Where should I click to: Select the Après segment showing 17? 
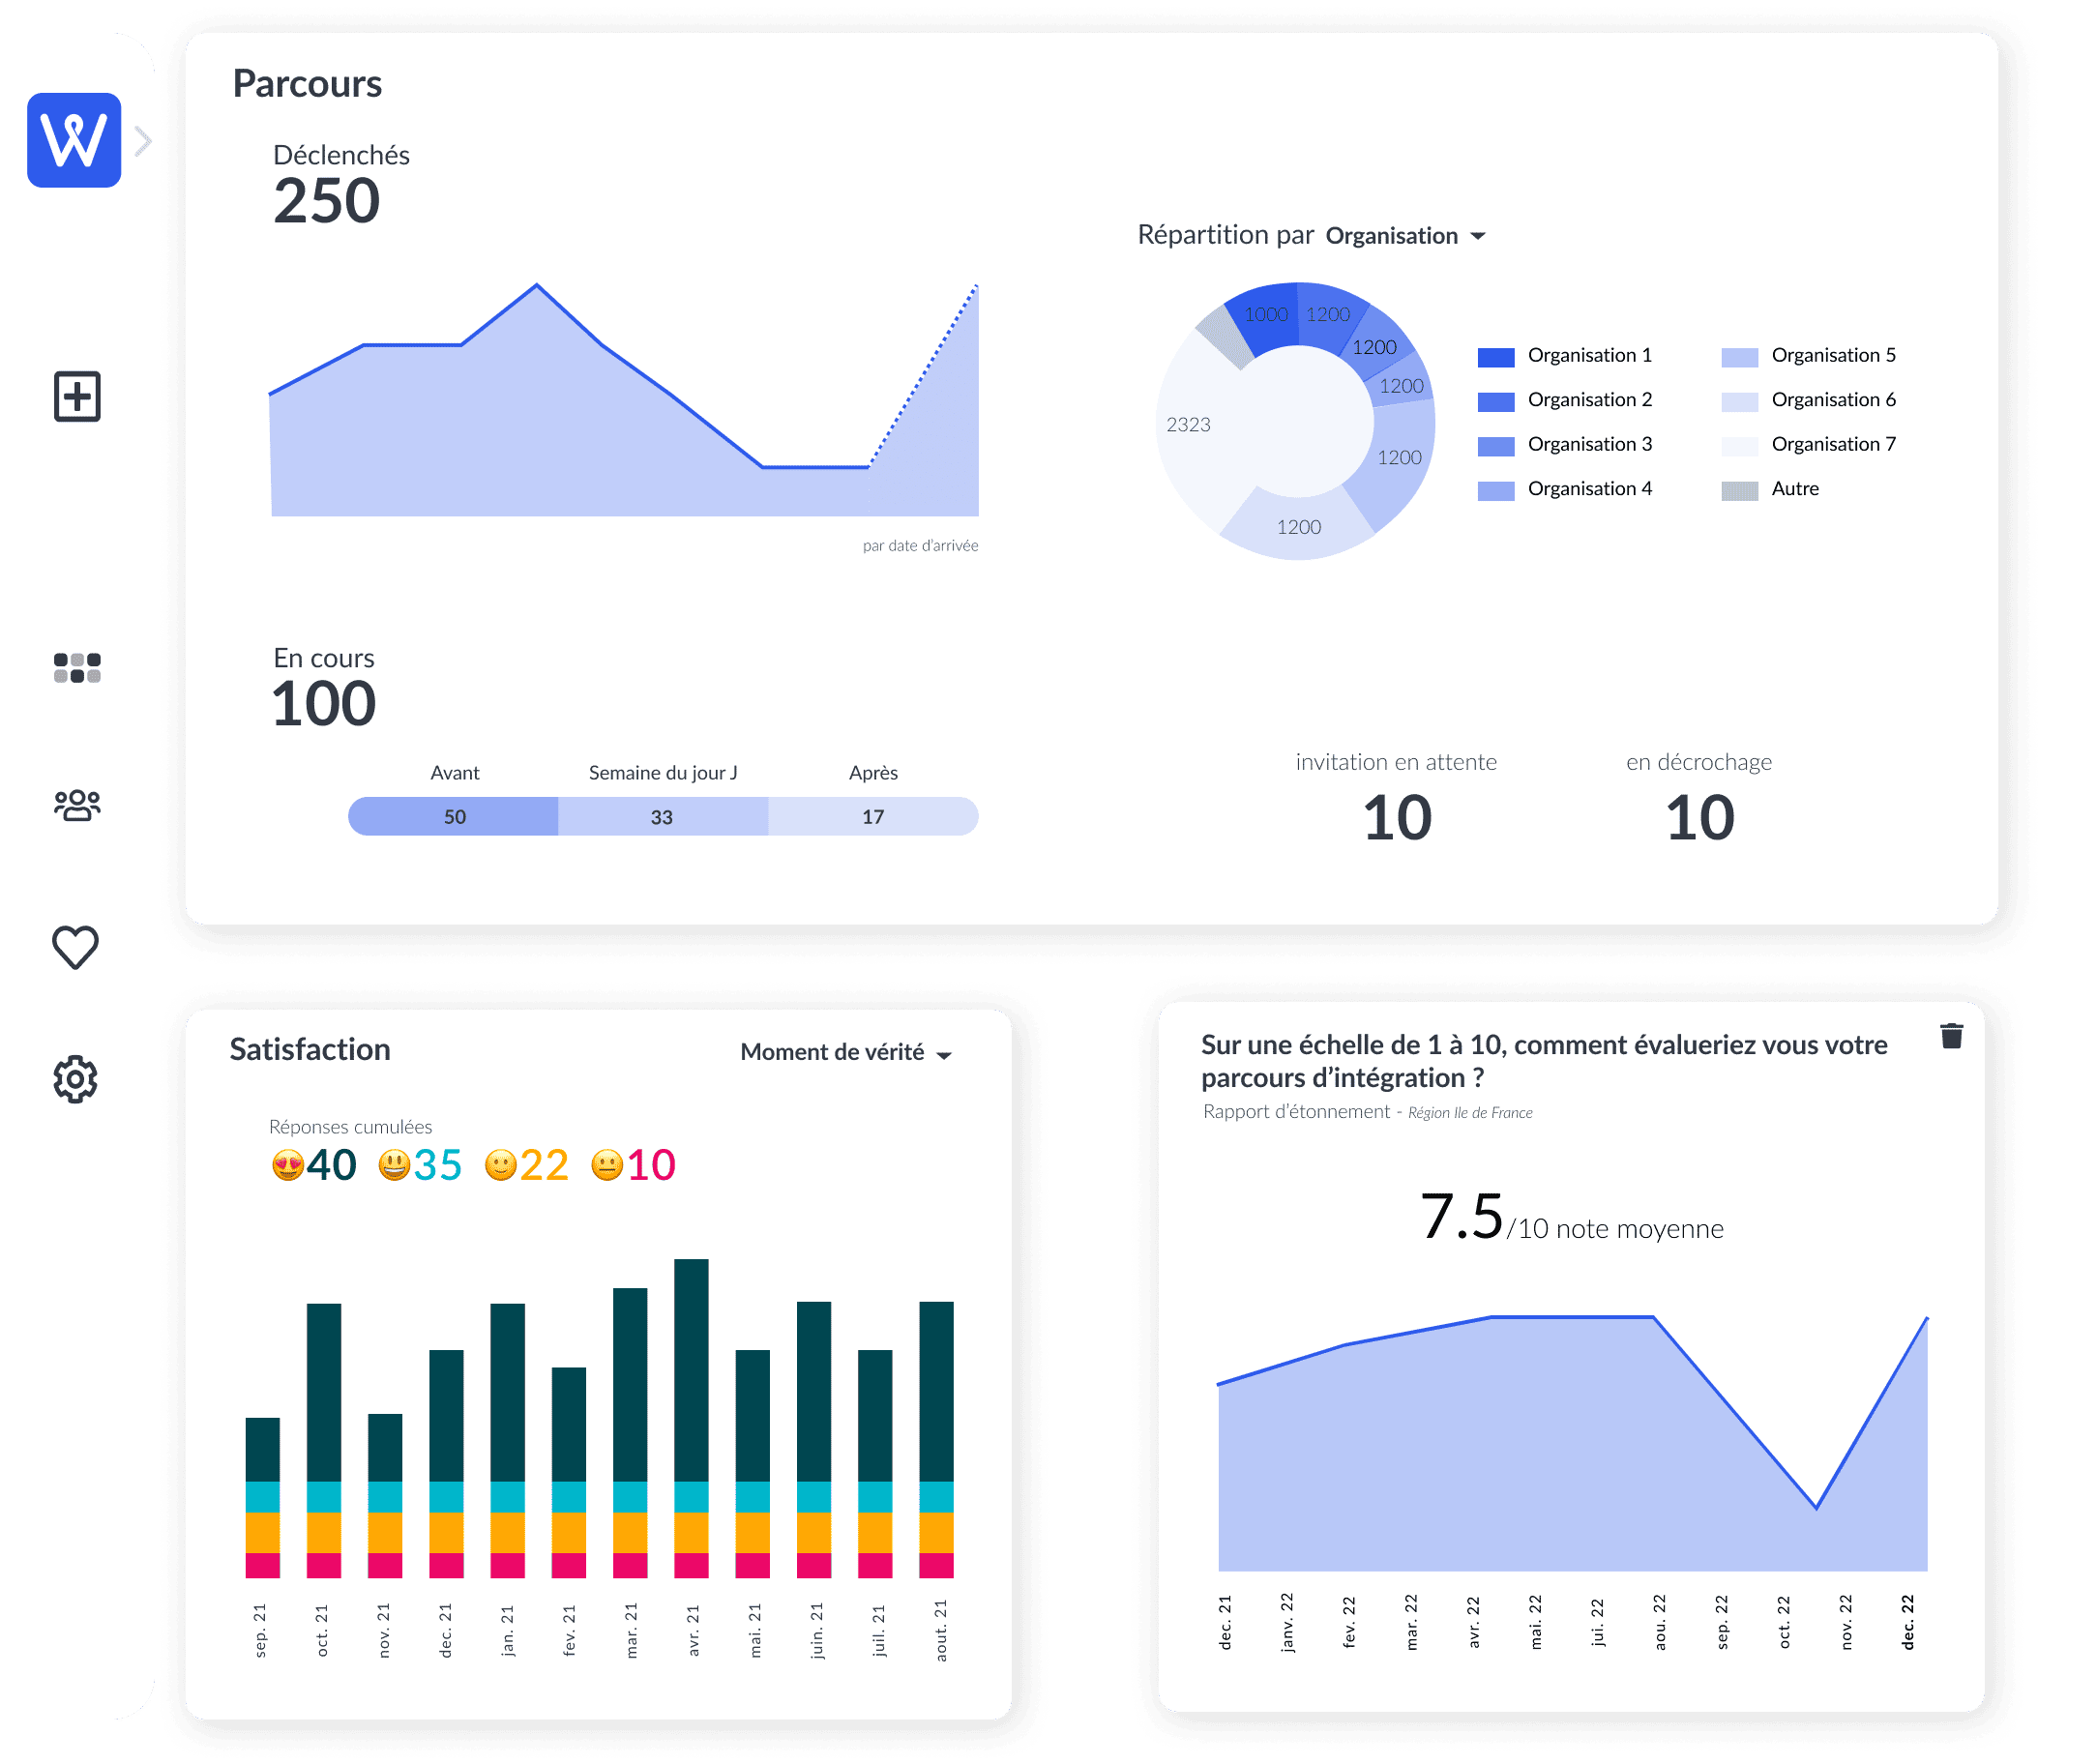(874, 817)
